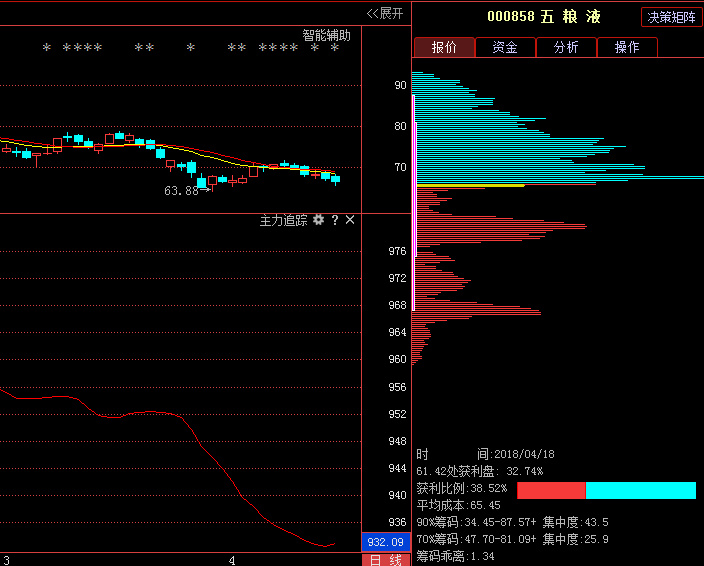The width and height of the screenshot is (704, 566).
Task: Click the 932.09 indicator value box
Action: tap(386, 542)
